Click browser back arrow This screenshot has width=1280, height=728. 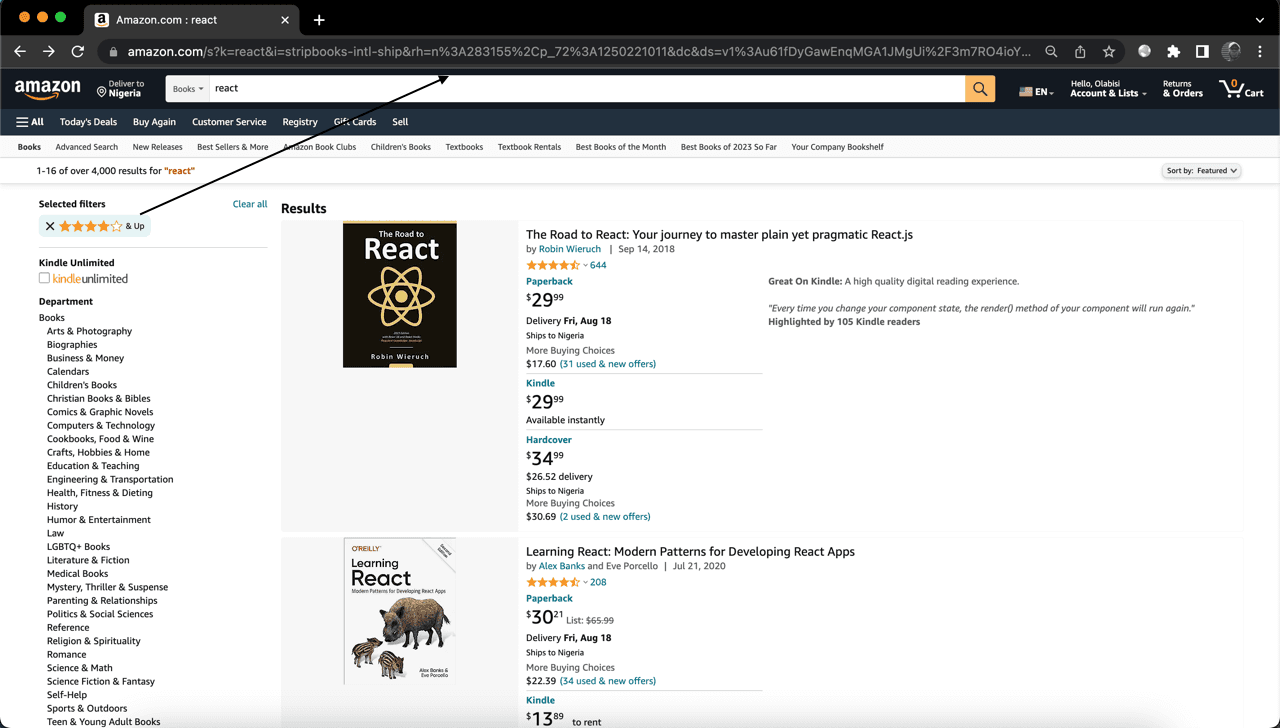(20, 51)
